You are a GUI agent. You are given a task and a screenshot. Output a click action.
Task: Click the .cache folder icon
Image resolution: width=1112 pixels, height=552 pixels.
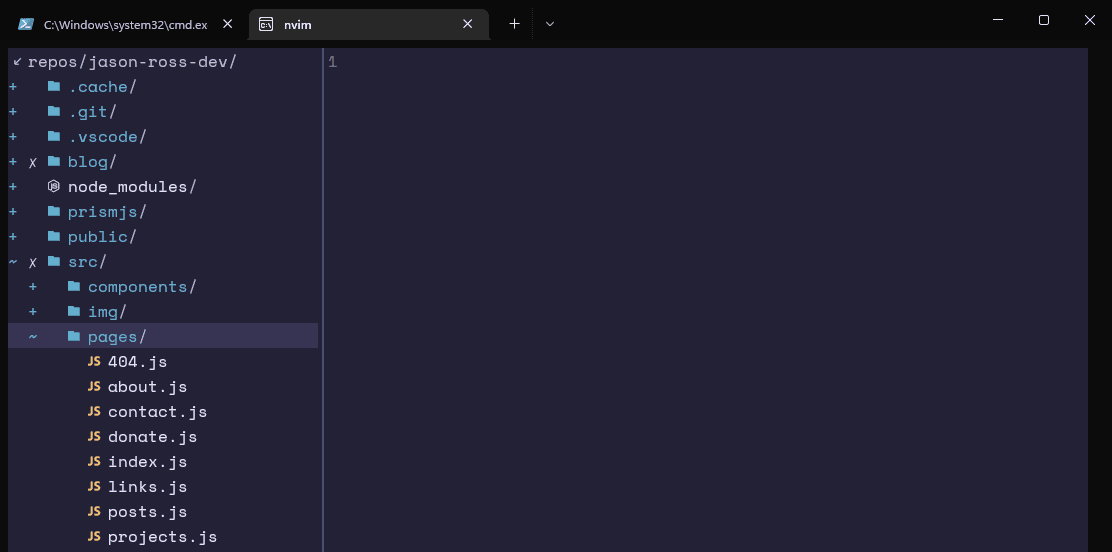[x=54, y=87]
